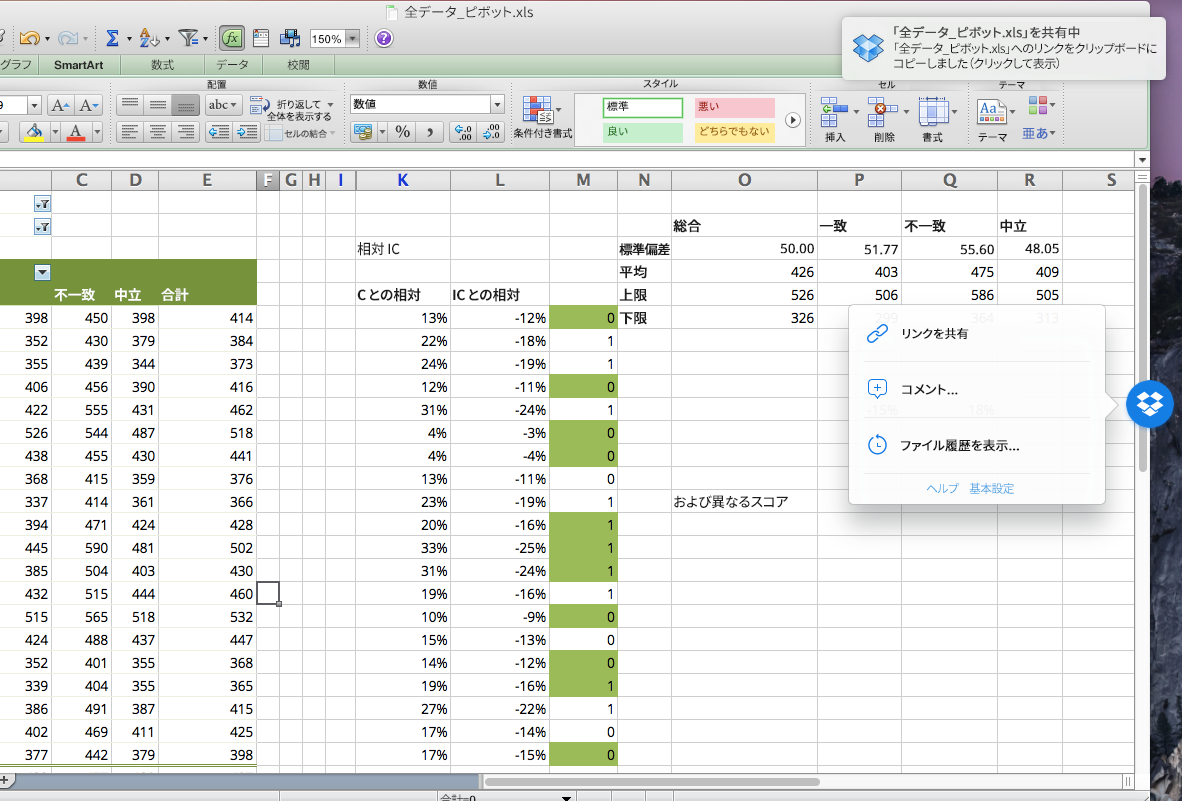
Task: Click the AutoSum sigma icon
Action: click(112, 38)
